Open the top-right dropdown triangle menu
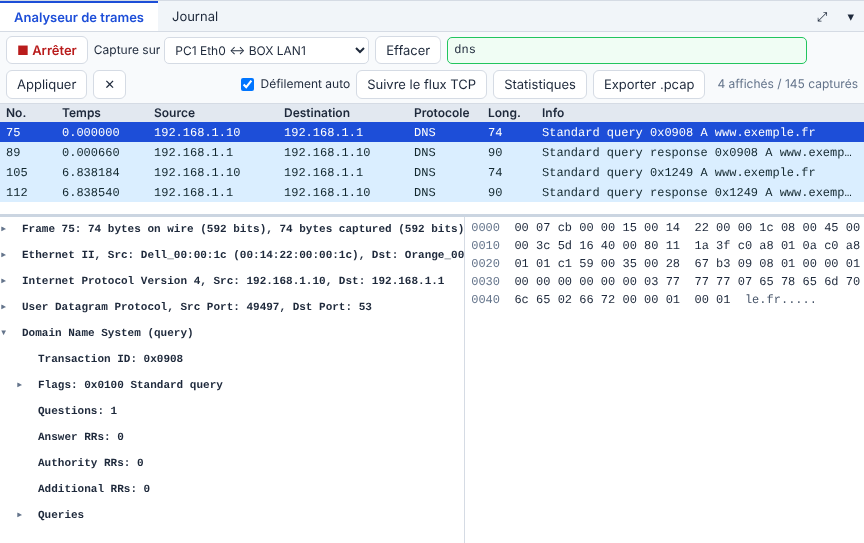Viewport: 864px width, 543px height. pos(850,17)
